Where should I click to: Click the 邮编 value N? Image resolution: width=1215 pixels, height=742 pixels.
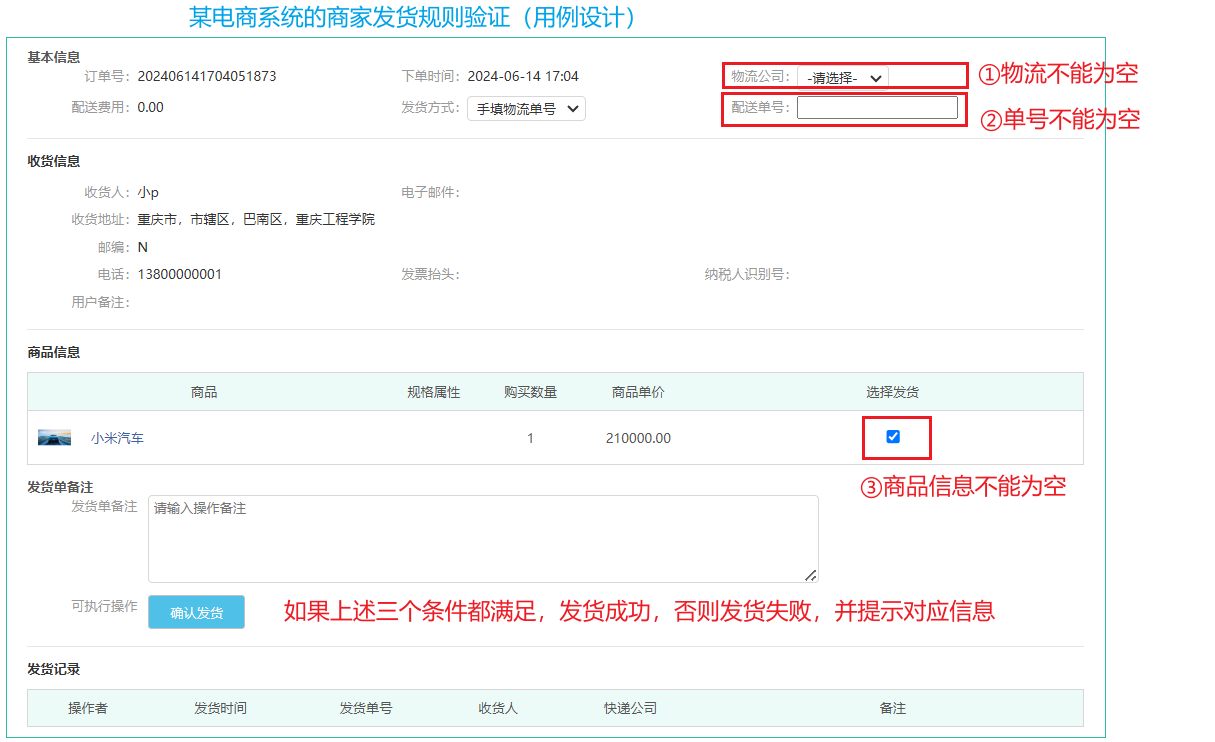click(143, 247)
